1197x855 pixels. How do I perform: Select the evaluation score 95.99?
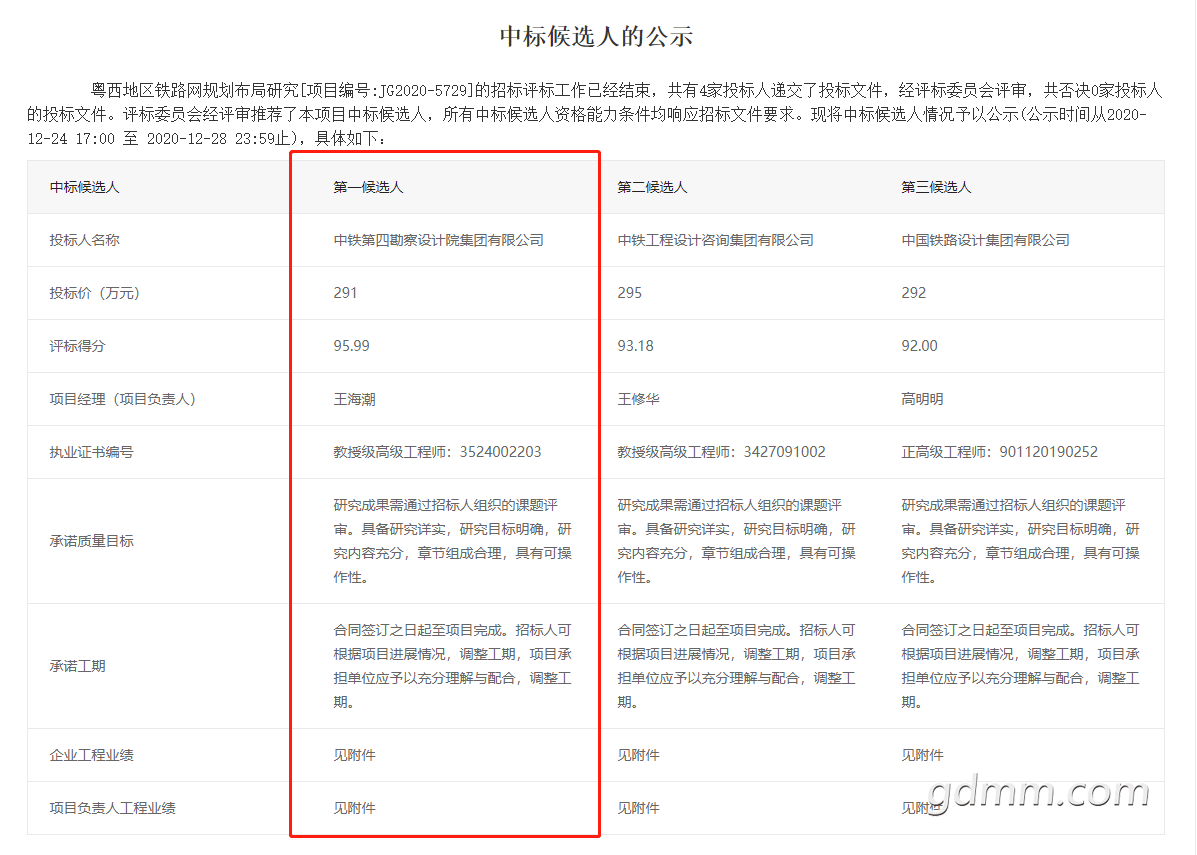[x=352, y=346]
